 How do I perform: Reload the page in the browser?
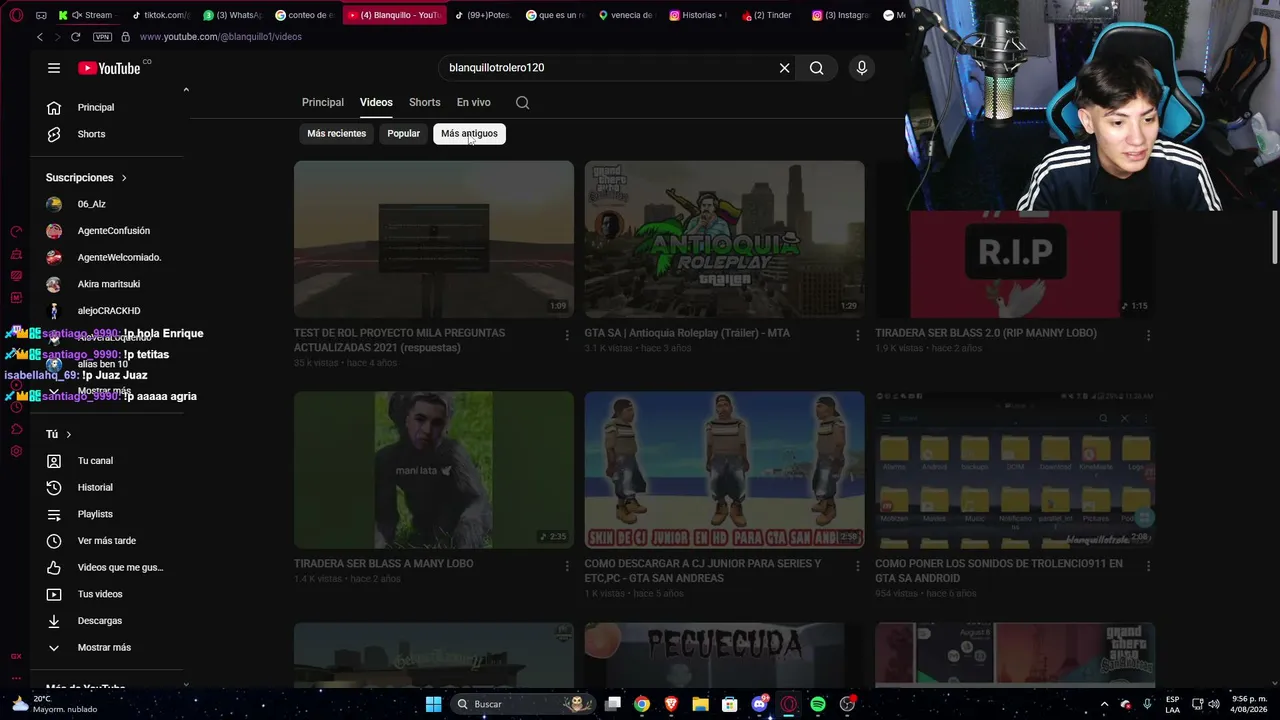[75, 37]
